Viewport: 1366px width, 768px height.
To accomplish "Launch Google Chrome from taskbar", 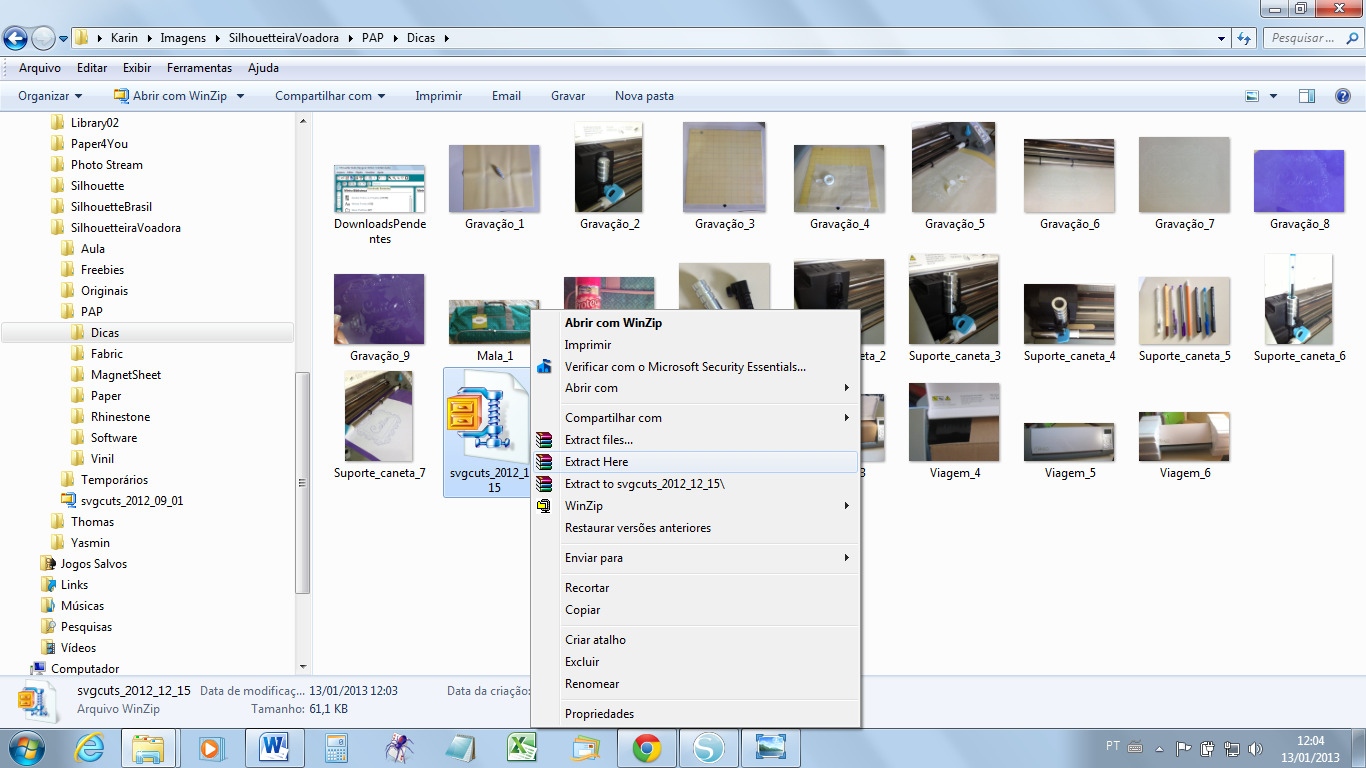I will pos(646,747).
